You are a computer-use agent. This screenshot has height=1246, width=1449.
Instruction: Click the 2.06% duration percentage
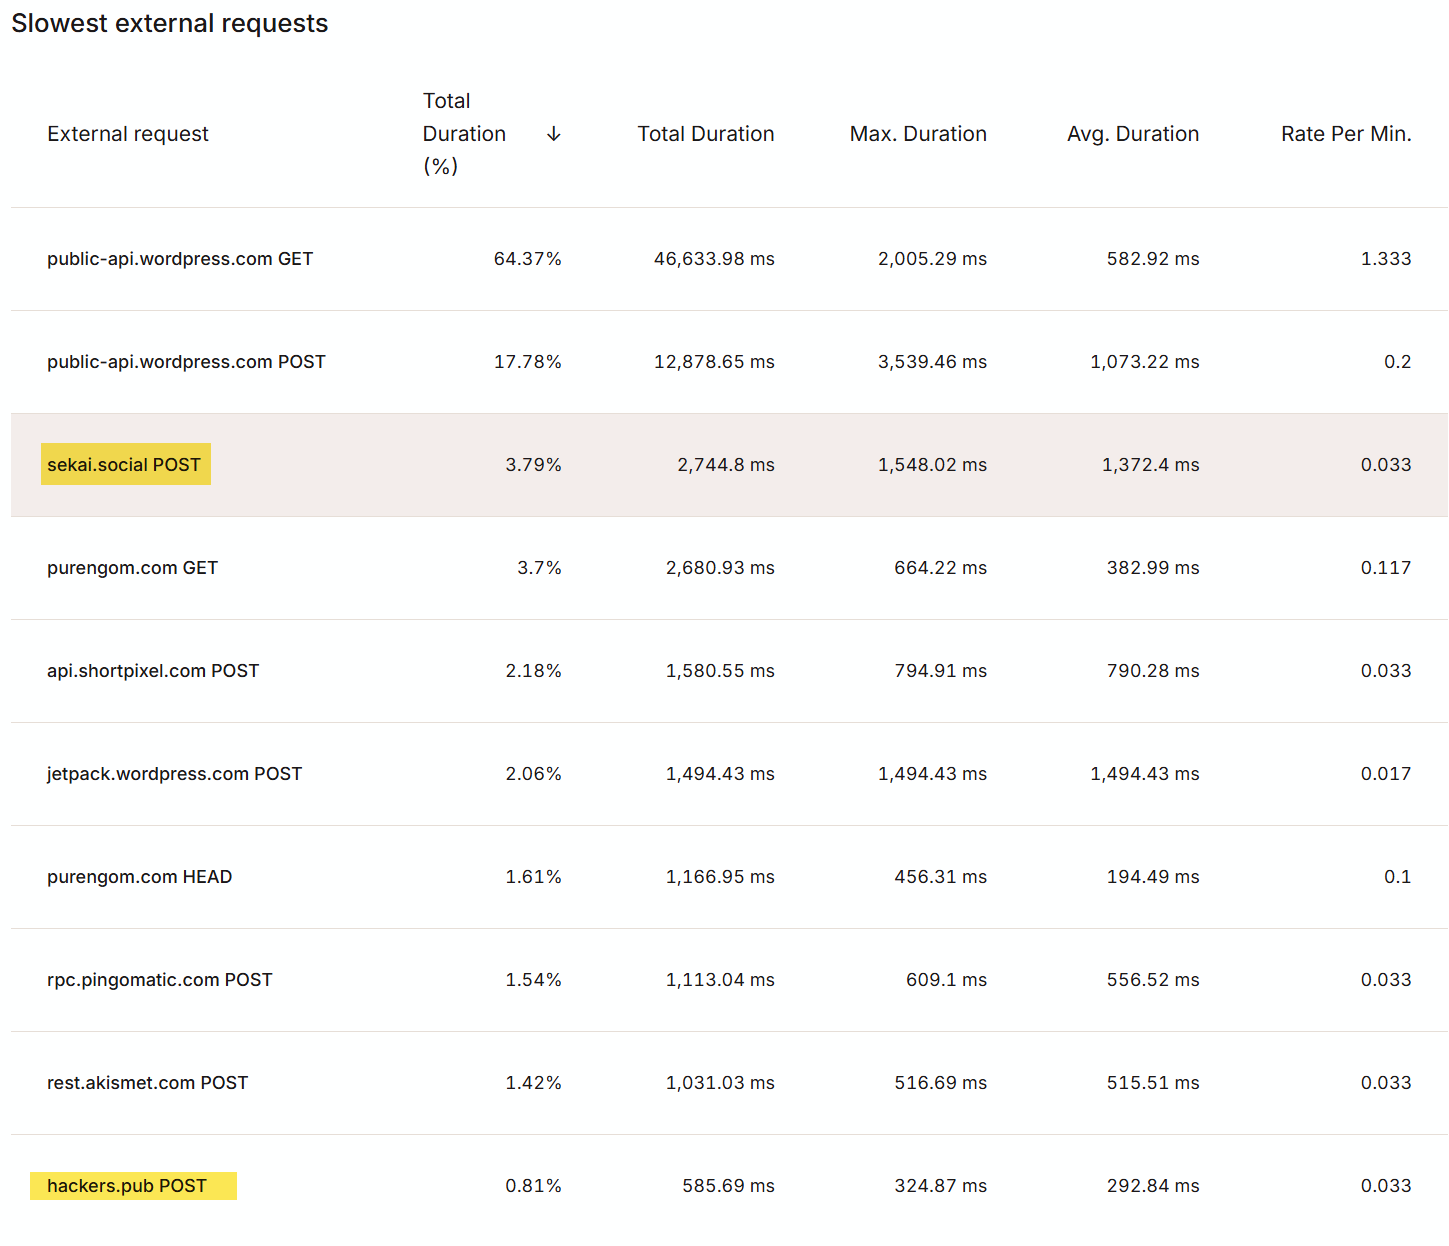point(534,774)
